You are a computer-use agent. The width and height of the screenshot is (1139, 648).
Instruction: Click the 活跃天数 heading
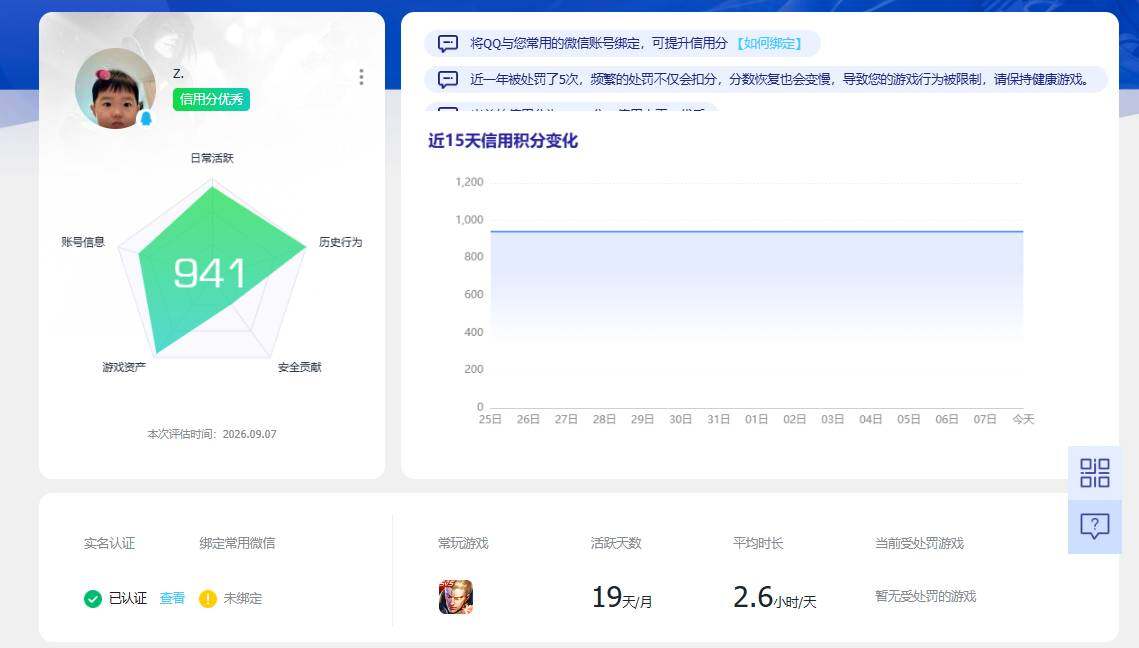point(616,543)
